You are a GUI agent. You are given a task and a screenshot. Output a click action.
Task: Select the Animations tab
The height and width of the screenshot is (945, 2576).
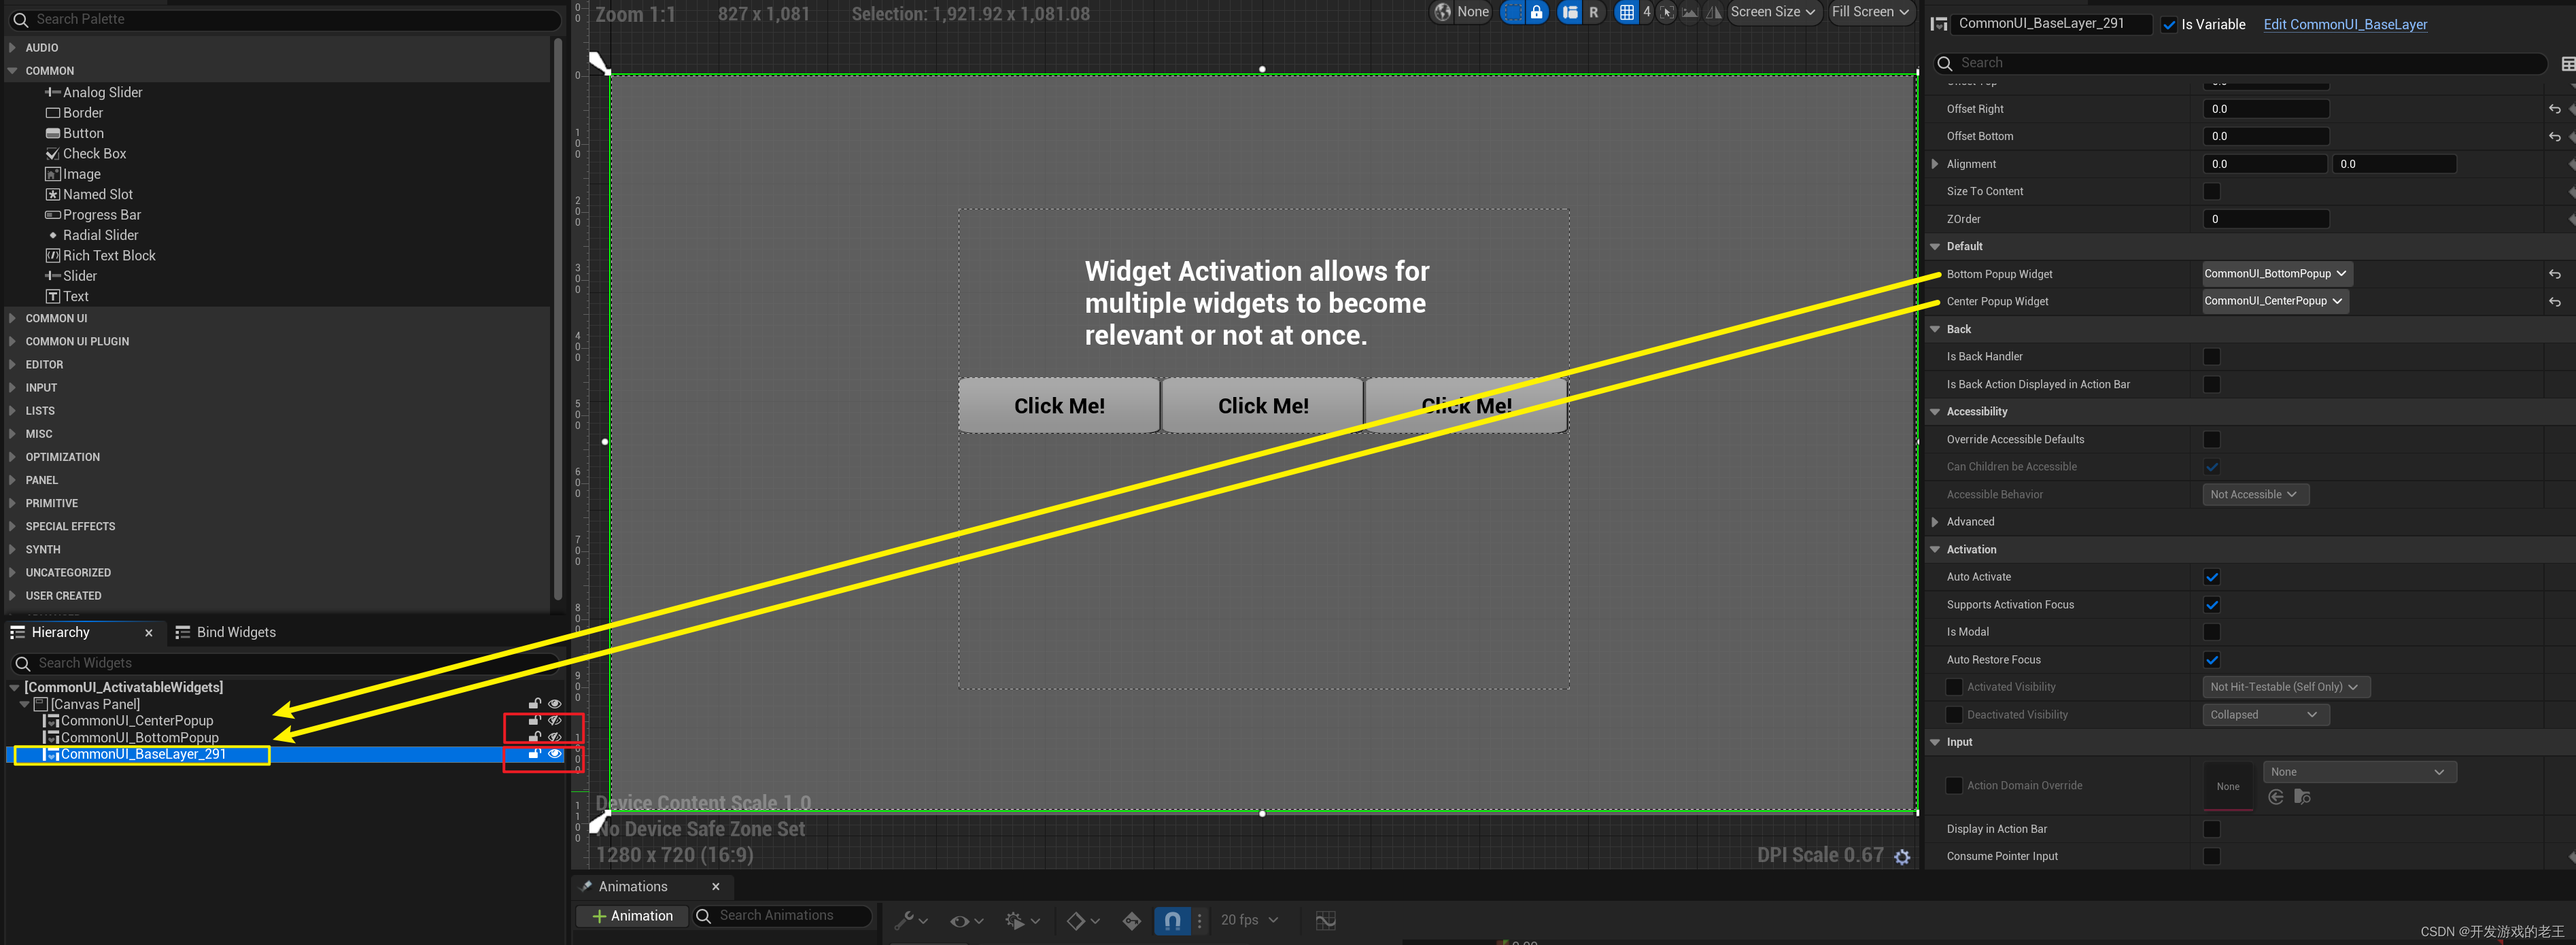click(x=633, y=886)
